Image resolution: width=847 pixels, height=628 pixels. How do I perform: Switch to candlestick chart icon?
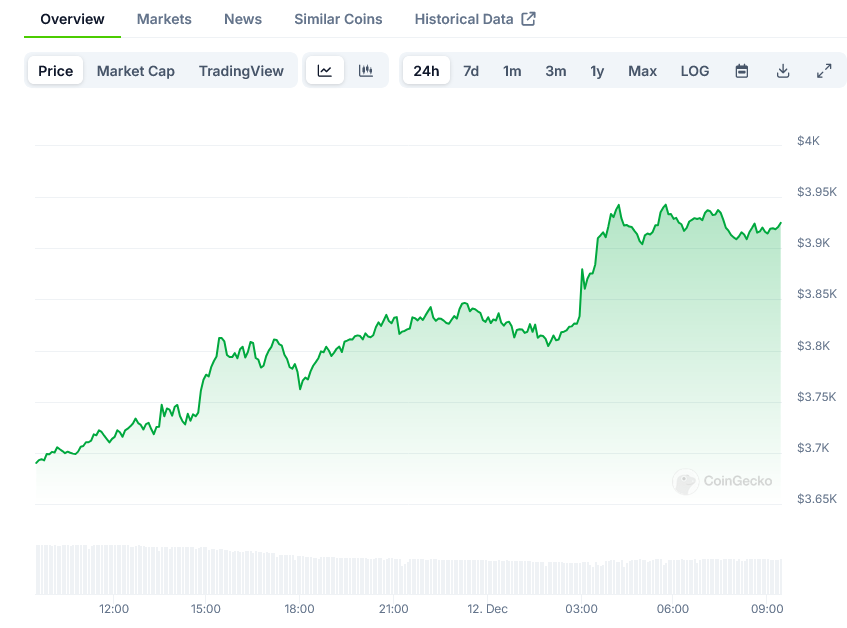tap(366, 71)
